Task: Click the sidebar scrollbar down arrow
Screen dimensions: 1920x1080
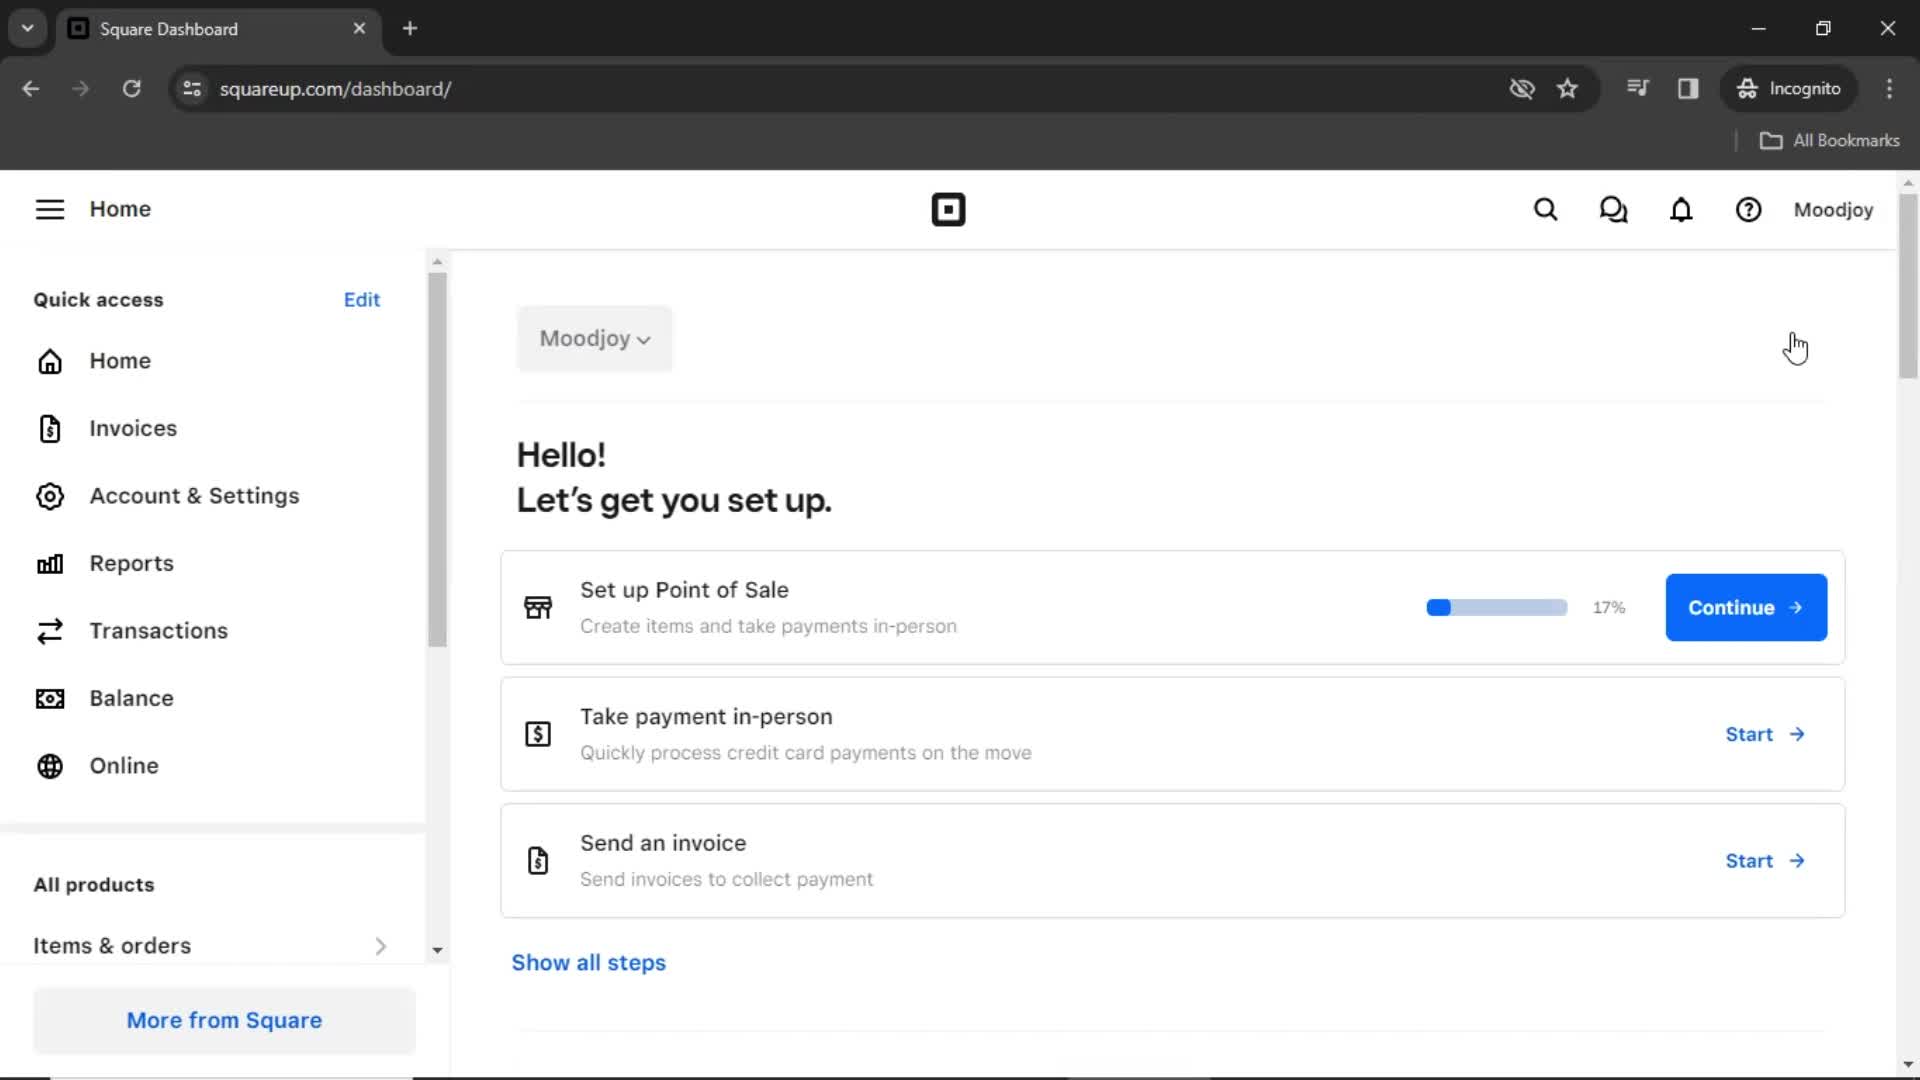Action: [x=437, y=950]
